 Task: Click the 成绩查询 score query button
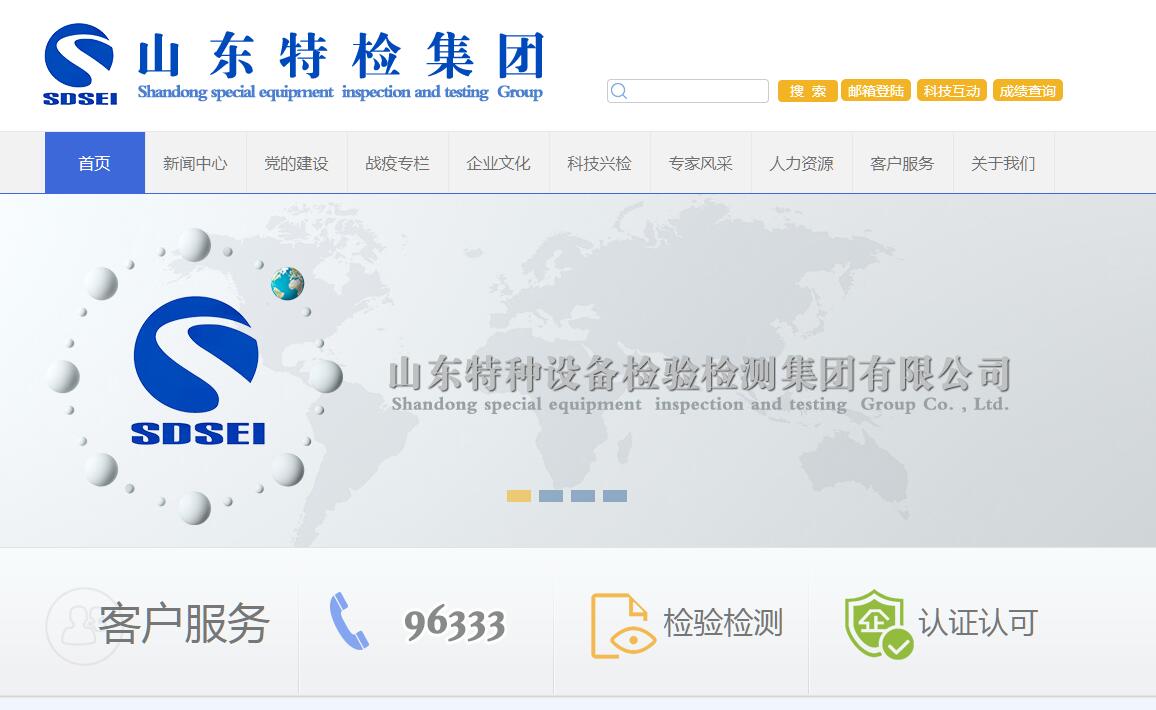(x=1027, y=91)
